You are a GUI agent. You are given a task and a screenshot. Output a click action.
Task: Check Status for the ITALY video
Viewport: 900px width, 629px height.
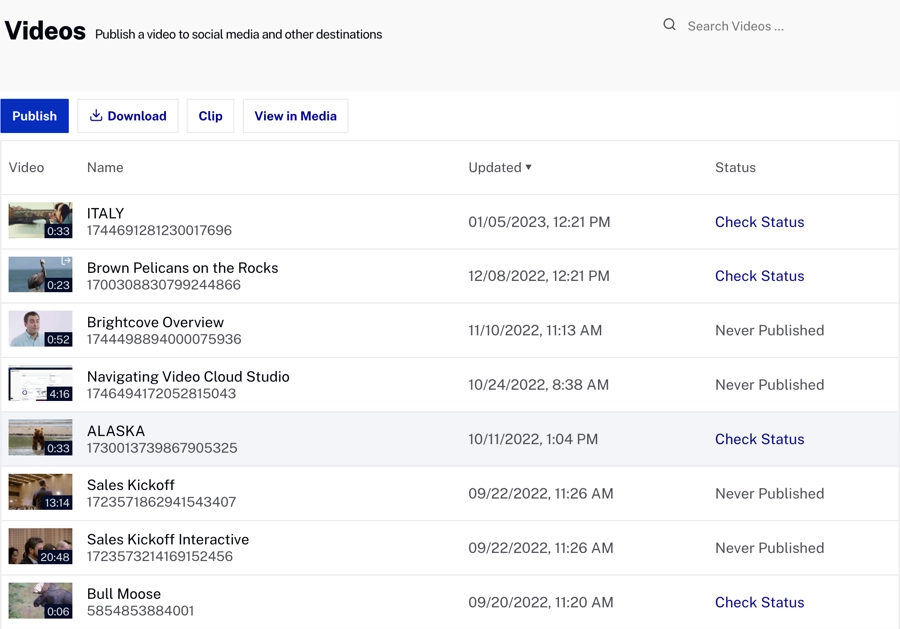click(x=759, y=222)
